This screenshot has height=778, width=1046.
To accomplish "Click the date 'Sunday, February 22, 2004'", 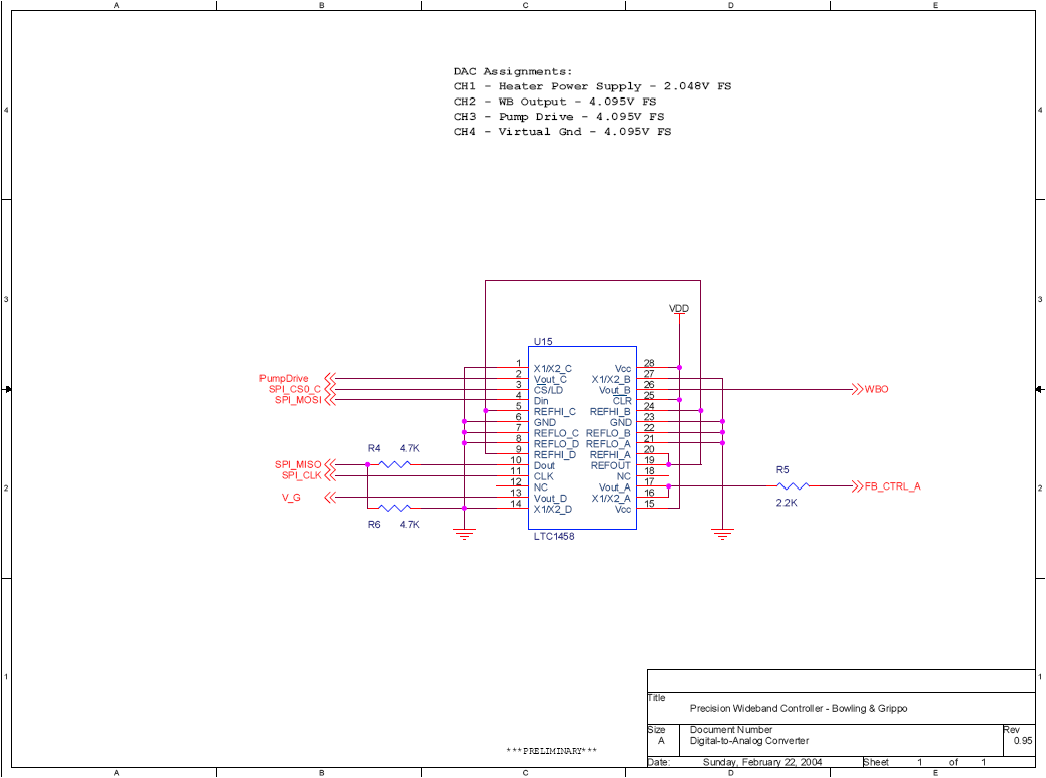I will 762,762.
